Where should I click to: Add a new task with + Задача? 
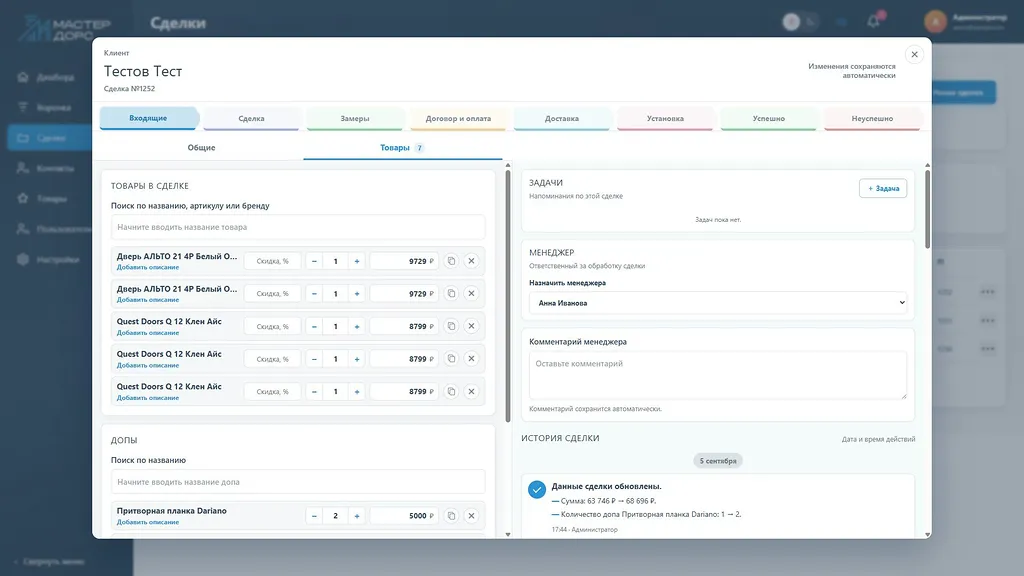(x=882, y=188)
